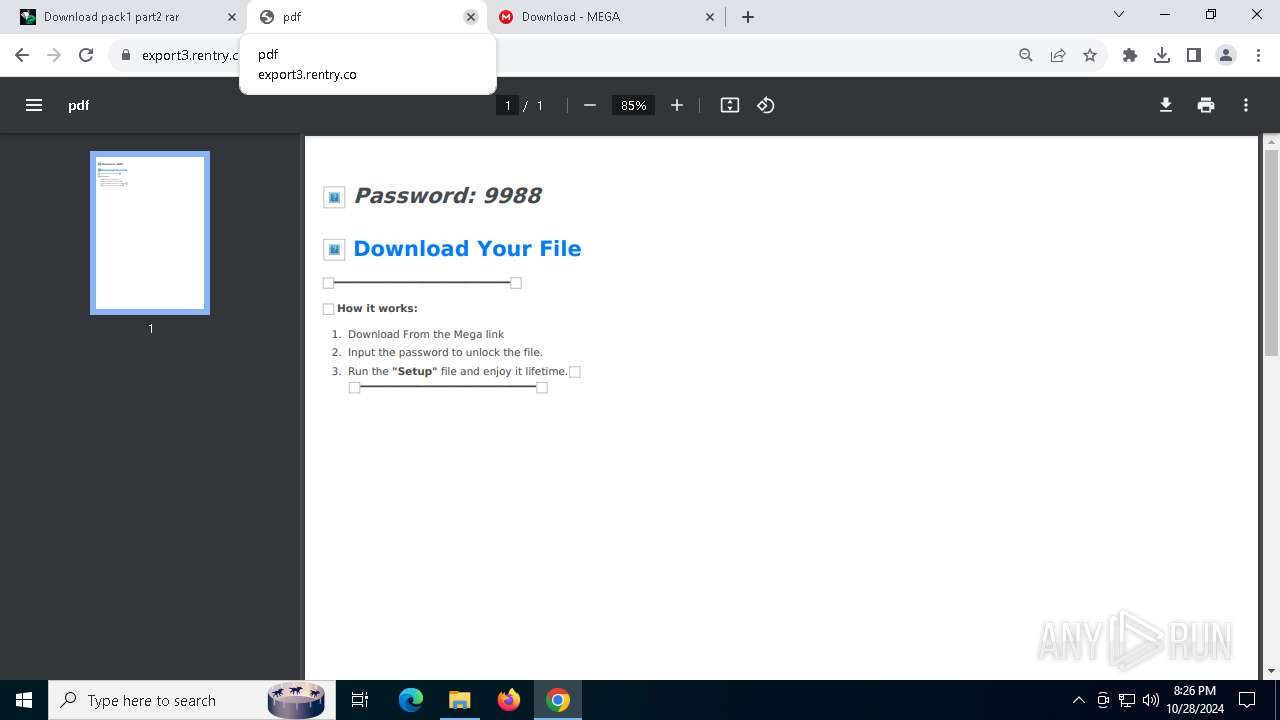Print the PDF document
The height and width of the screenshot is (720, 1280).
(x=1206, y=105)
